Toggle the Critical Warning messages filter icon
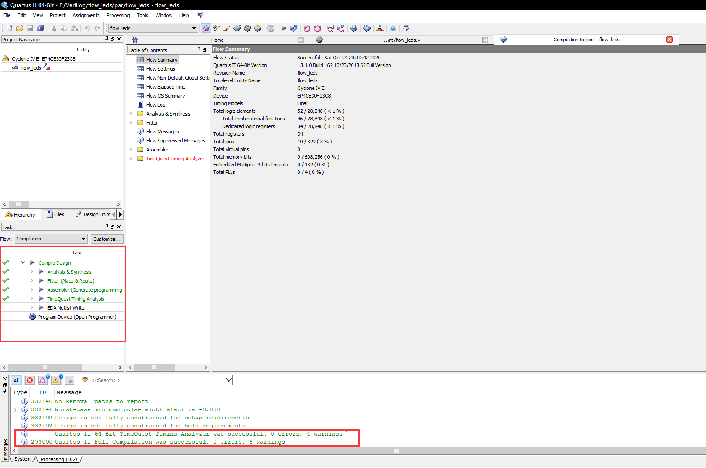 tap(43, 381)
